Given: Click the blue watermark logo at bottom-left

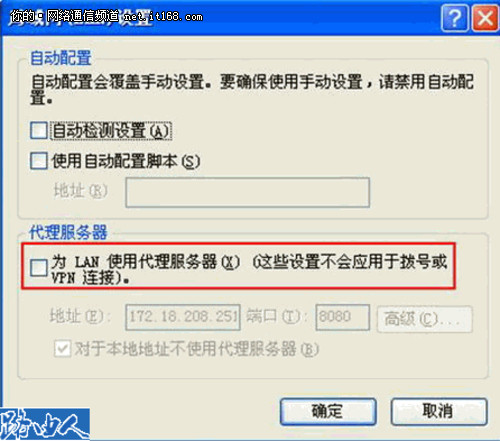Looking at the screenshot, I should (x=44, y=424).
